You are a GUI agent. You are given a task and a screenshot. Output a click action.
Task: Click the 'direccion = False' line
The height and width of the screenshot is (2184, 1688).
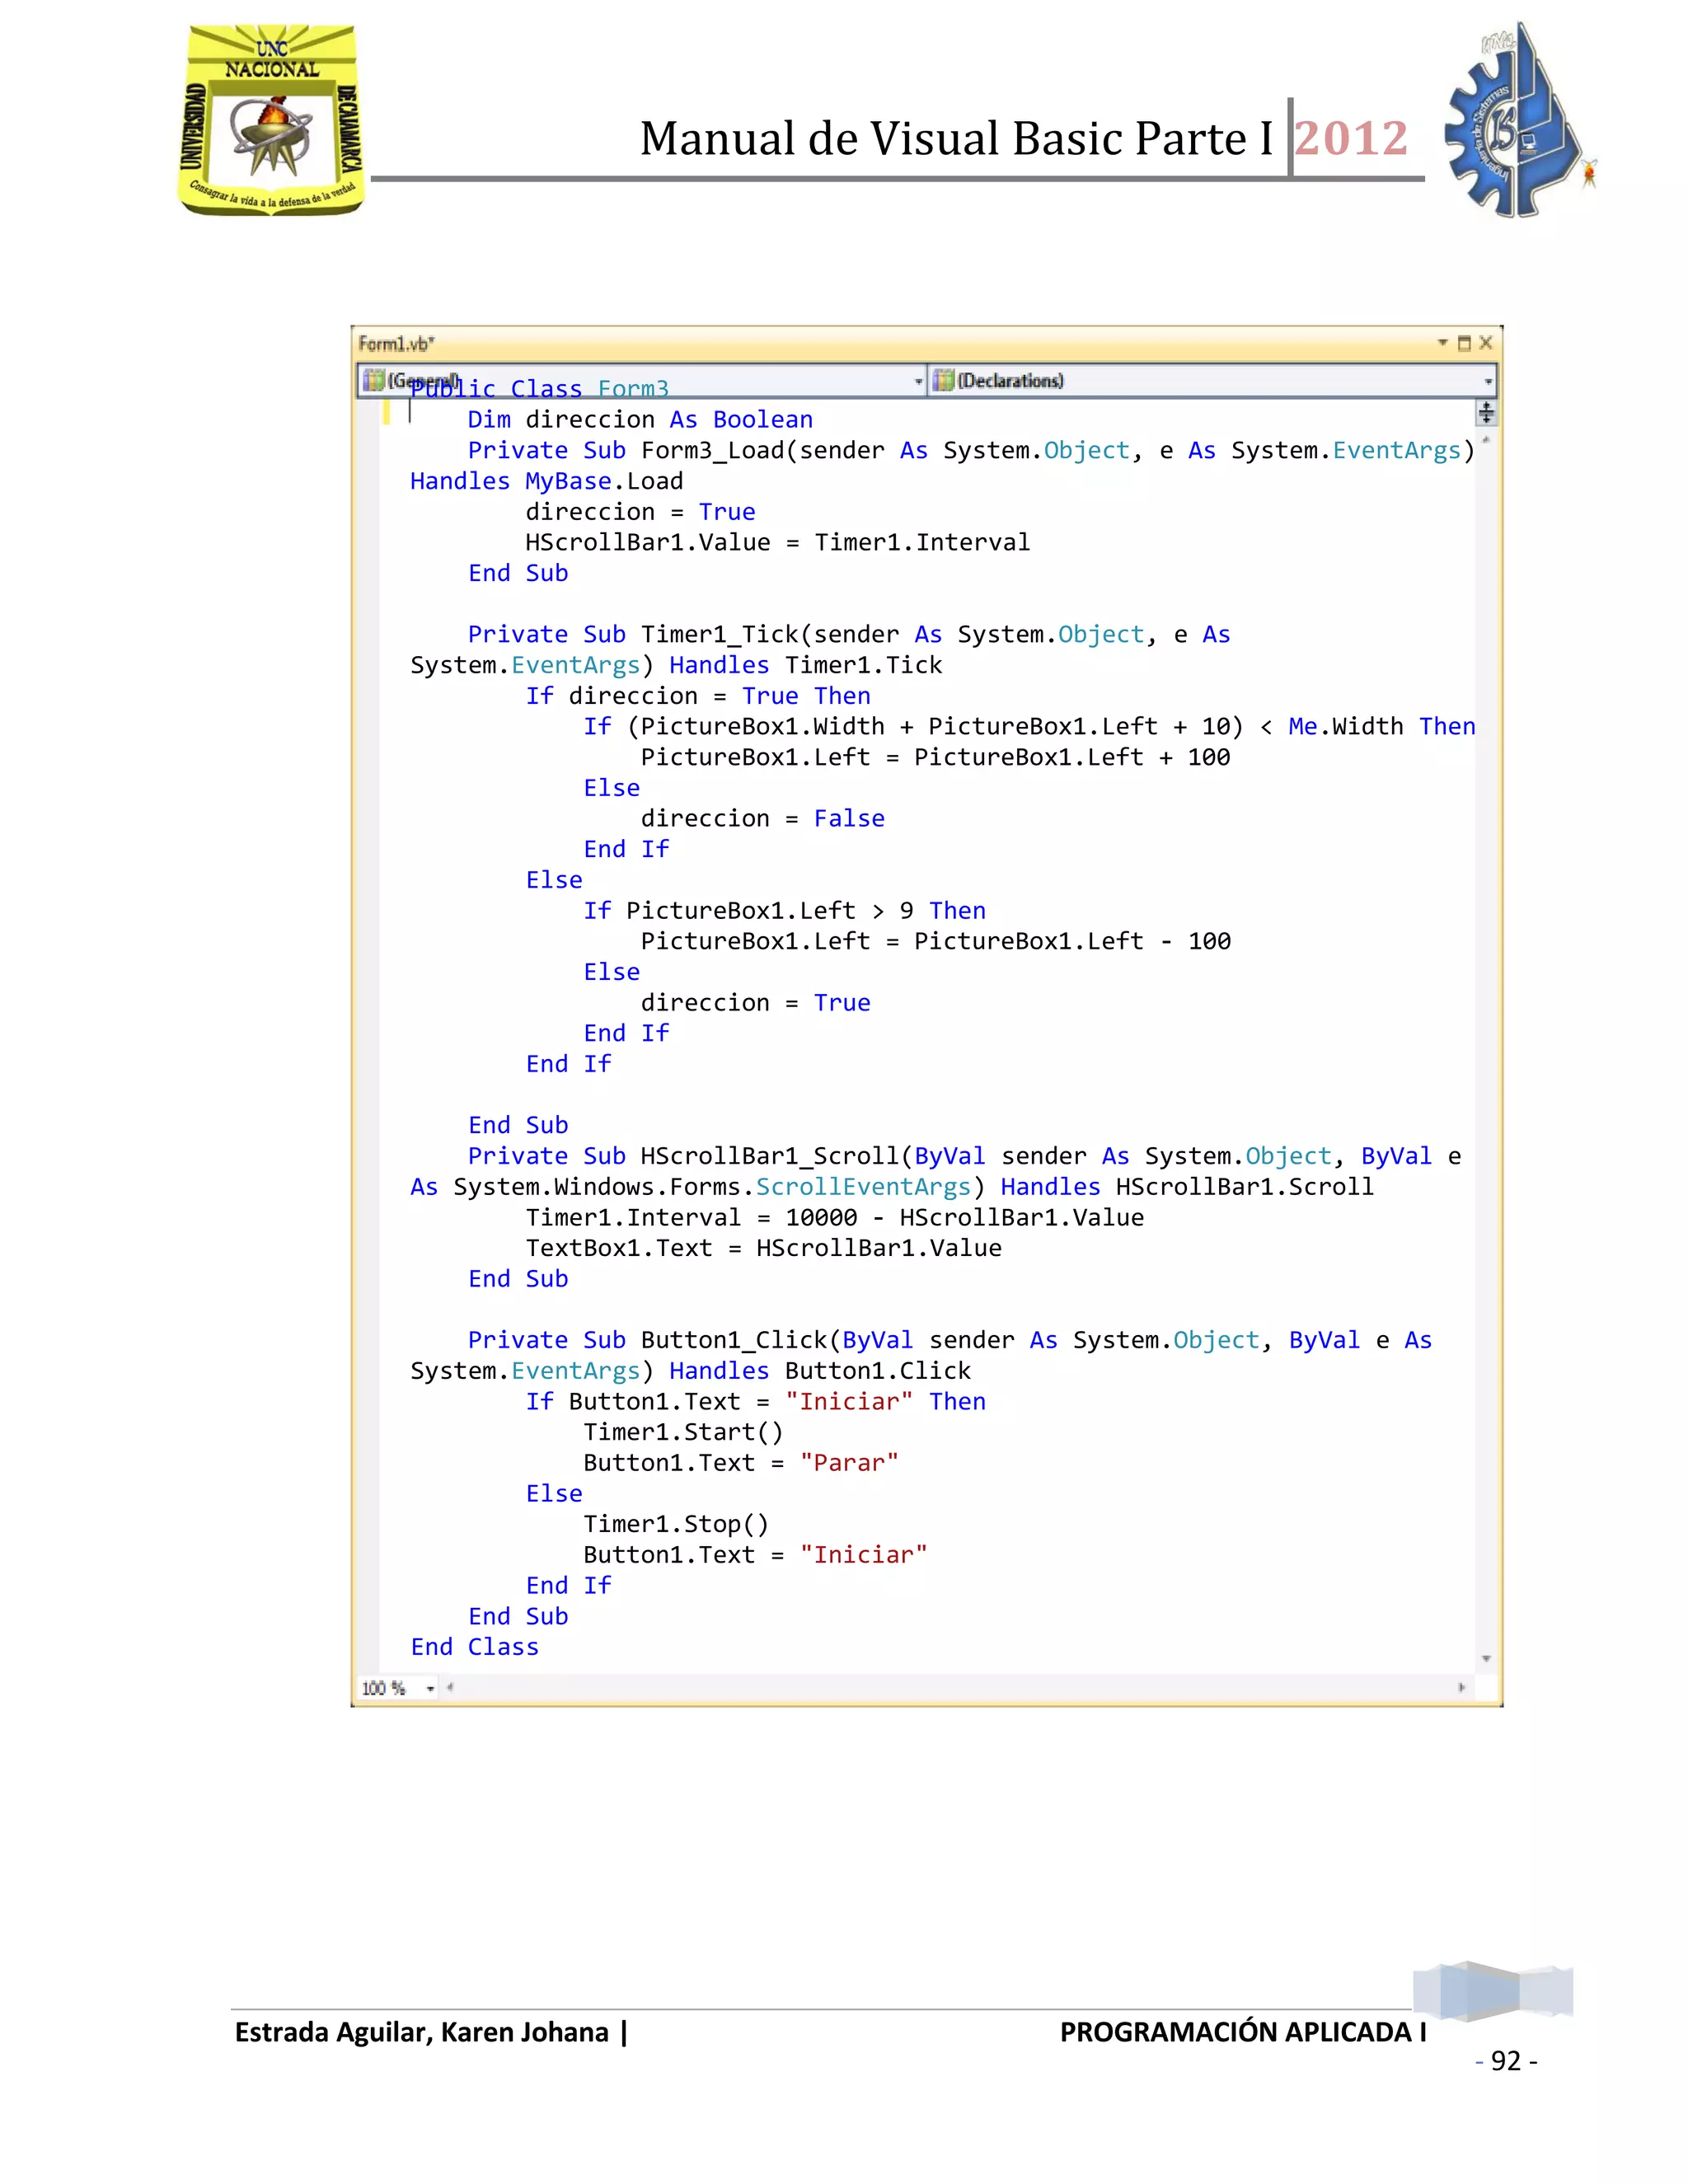(x=763, y=818)
